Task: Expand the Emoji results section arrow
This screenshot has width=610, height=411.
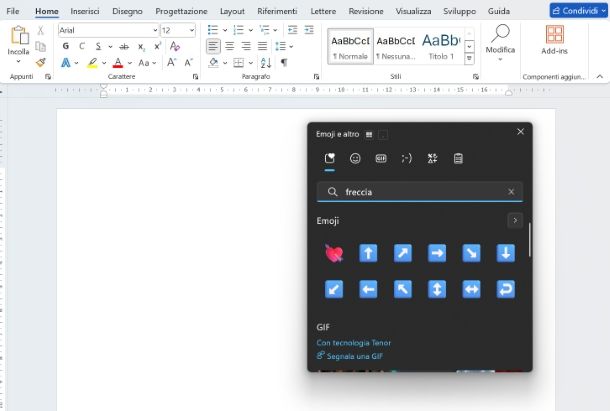Action: pos(515,220)
